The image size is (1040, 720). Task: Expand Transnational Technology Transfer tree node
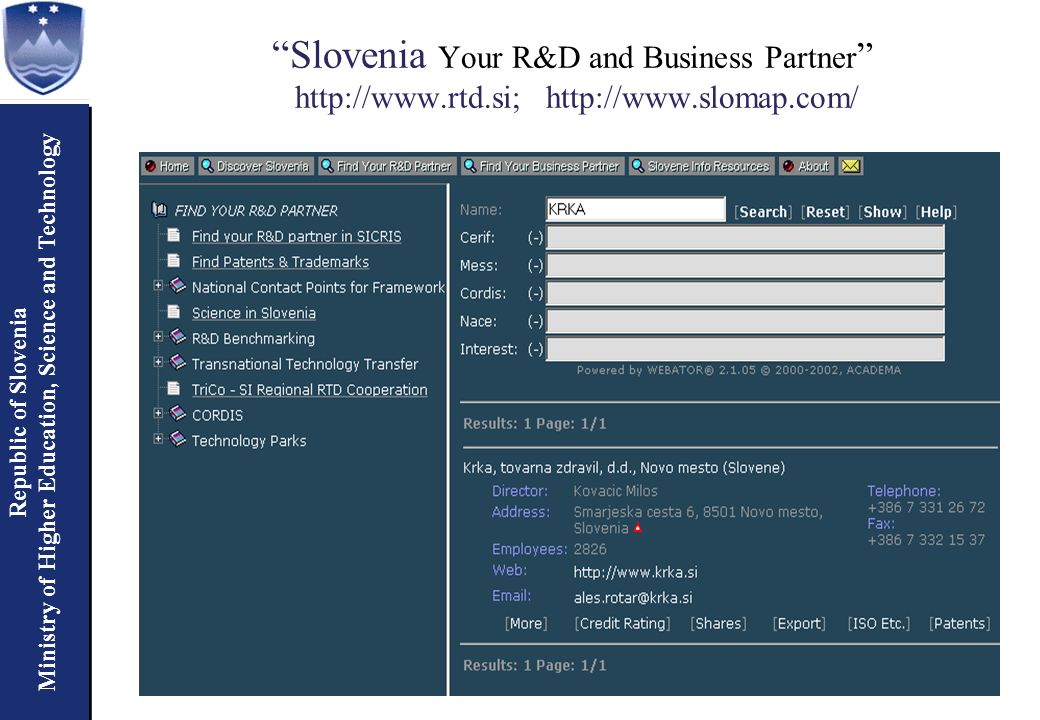158,362
